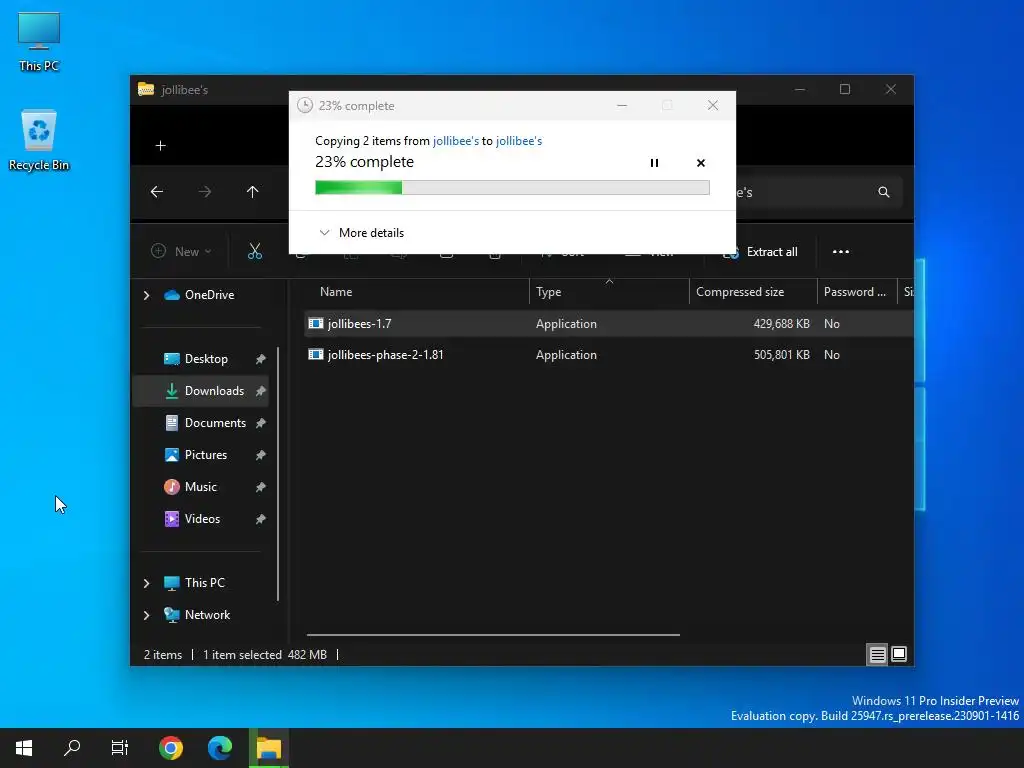Maximize the jollibee's Explorer window
This screenshot has width=1024, height=768.
pyautogui.click(x=845, y=89)
